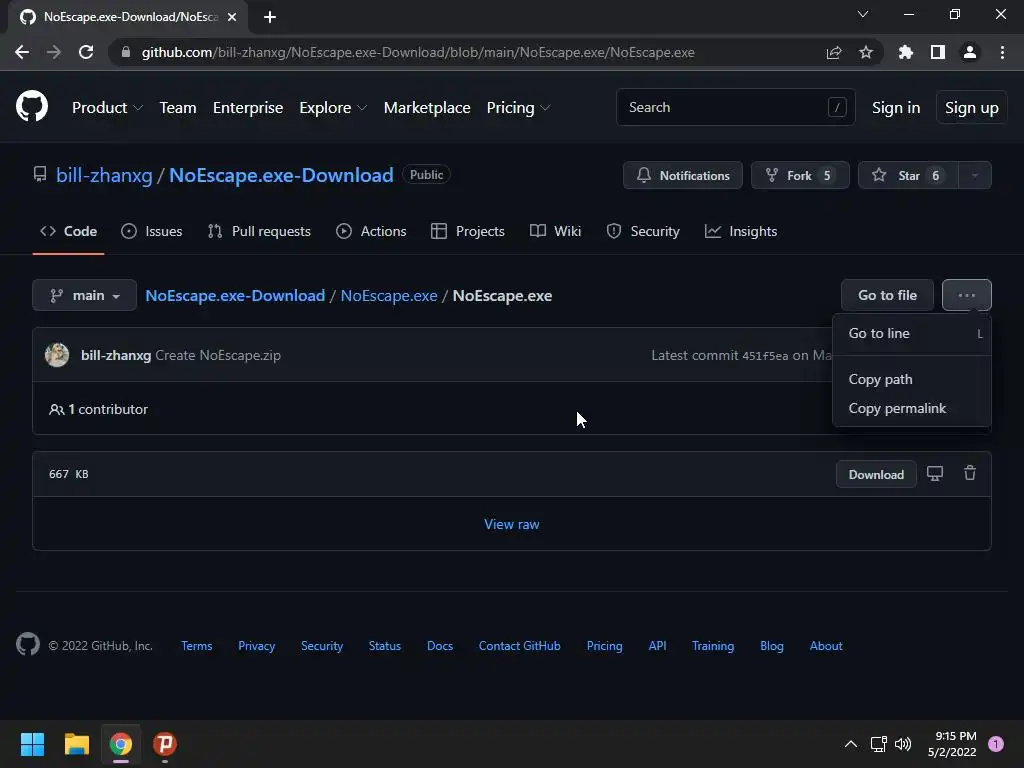The height and width of the screenshot is (768, 1024).
Task: Switch to the Wiki tab
Action: click(x=555, y=231)
